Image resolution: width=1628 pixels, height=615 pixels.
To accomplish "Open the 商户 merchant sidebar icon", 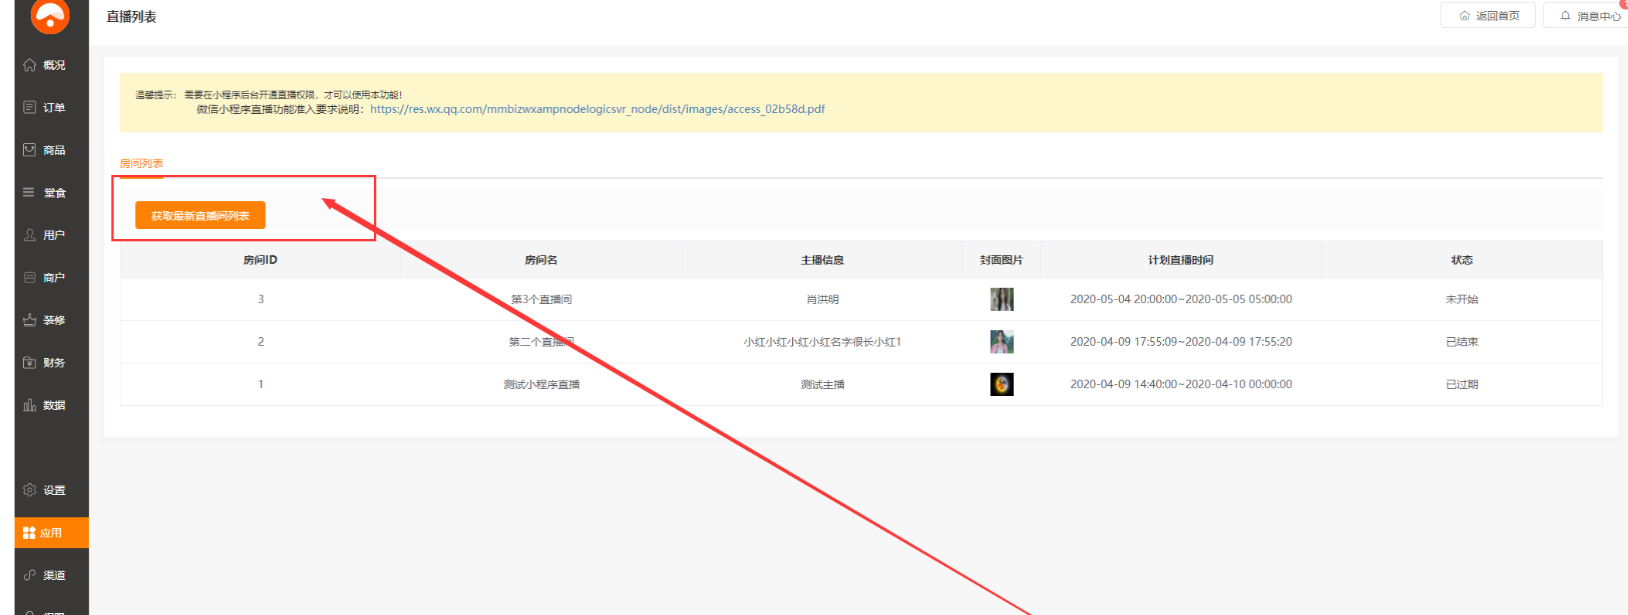I will point(30,277).
